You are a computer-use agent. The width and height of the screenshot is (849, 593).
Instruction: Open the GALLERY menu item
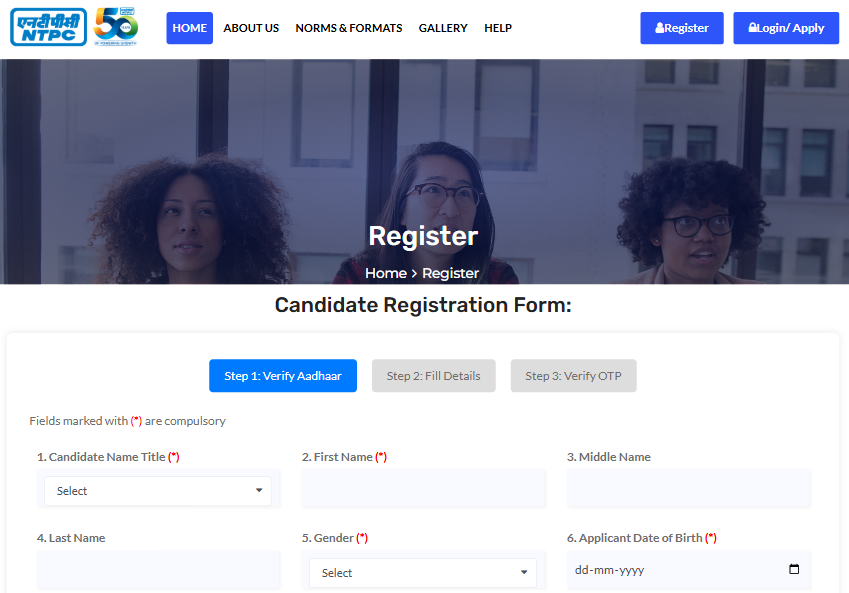[x=443, y=28]
